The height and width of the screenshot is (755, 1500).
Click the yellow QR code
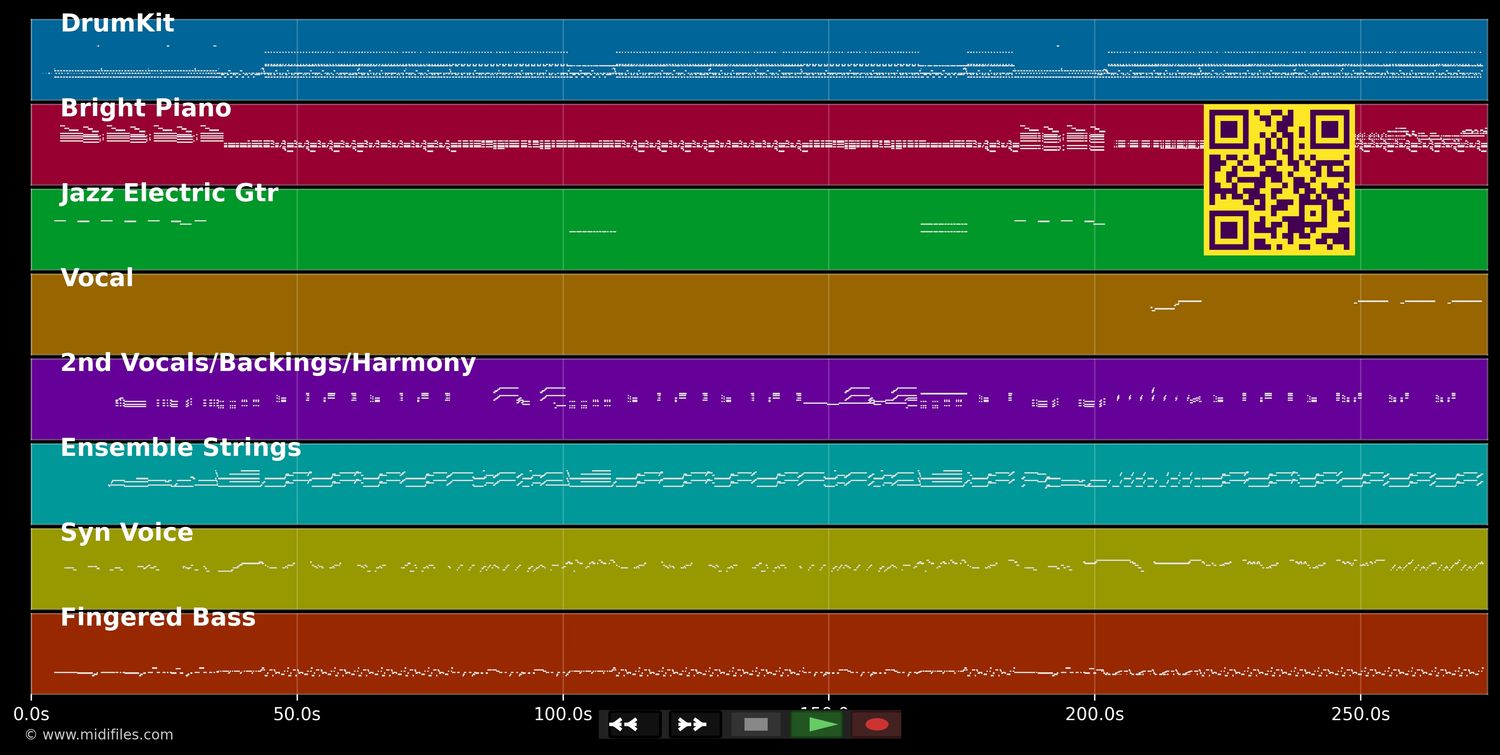pyautogui.click(x=1279, y=180)
